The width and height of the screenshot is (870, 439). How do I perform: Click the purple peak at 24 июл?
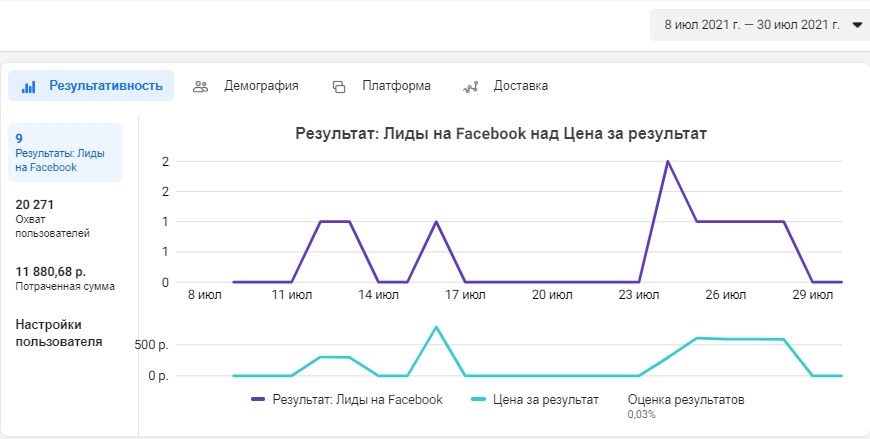click(x=667, y=162)
